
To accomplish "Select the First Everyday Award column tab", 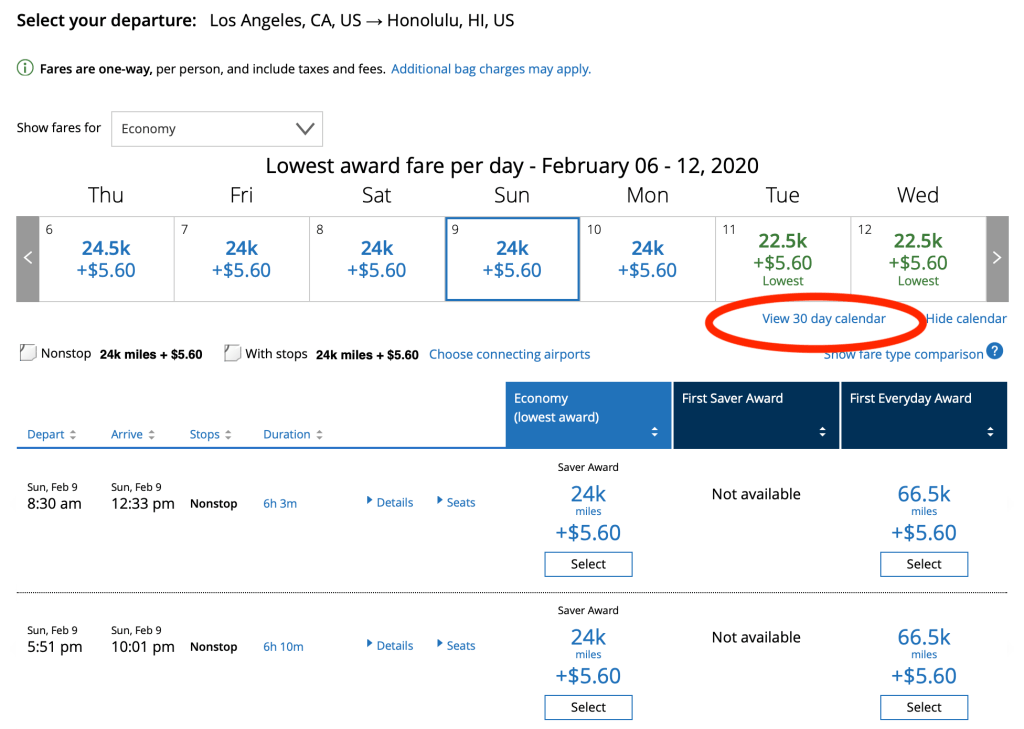I will [x=923, y=414].
